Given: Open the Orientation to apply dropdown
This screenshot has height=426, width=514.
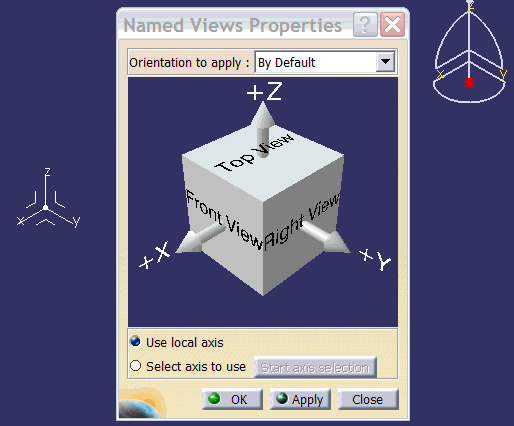Looking at the screenshot, I should 325,62.
